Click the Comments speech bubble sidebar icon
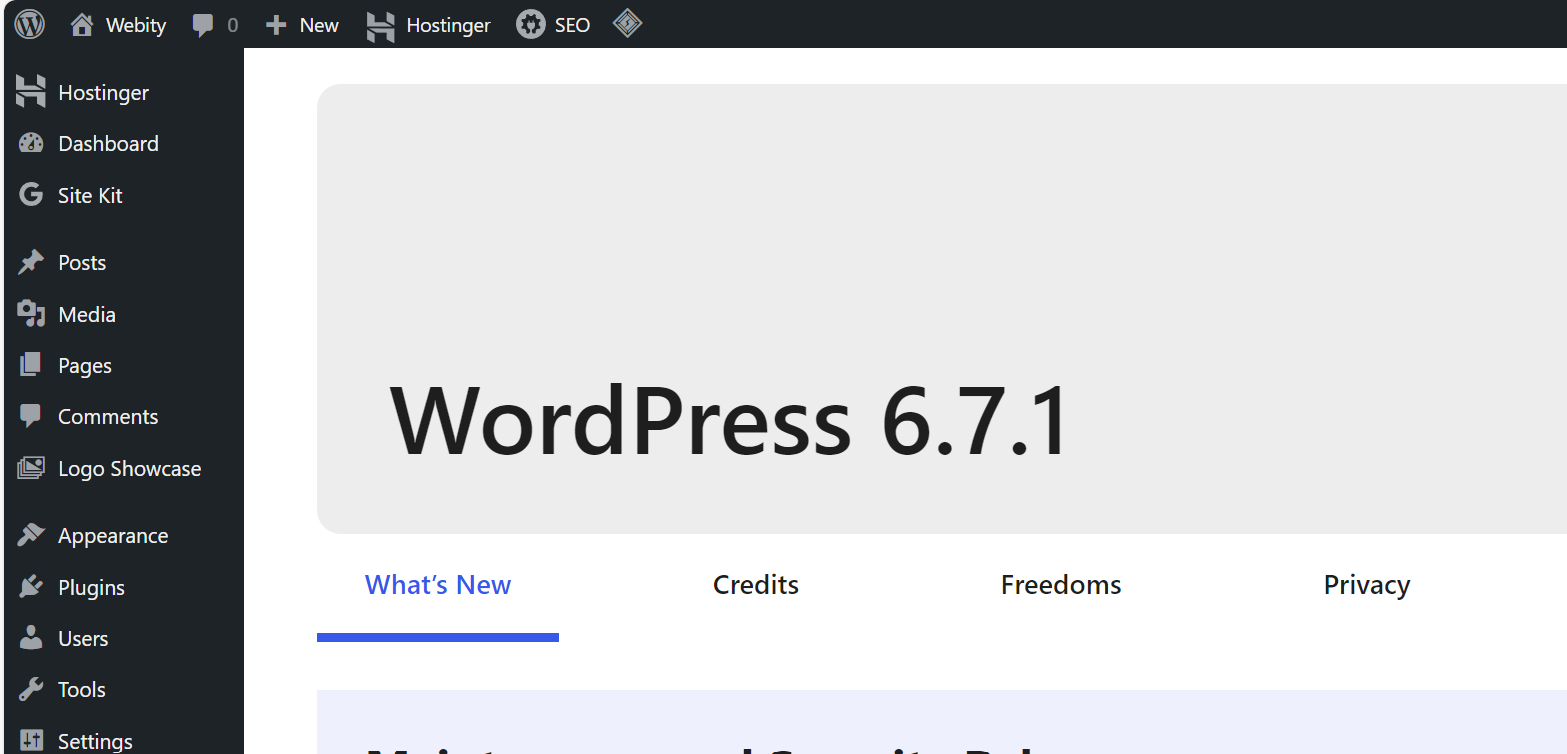This screenshot has width=1567, height=754. click(x=31, y=417)
